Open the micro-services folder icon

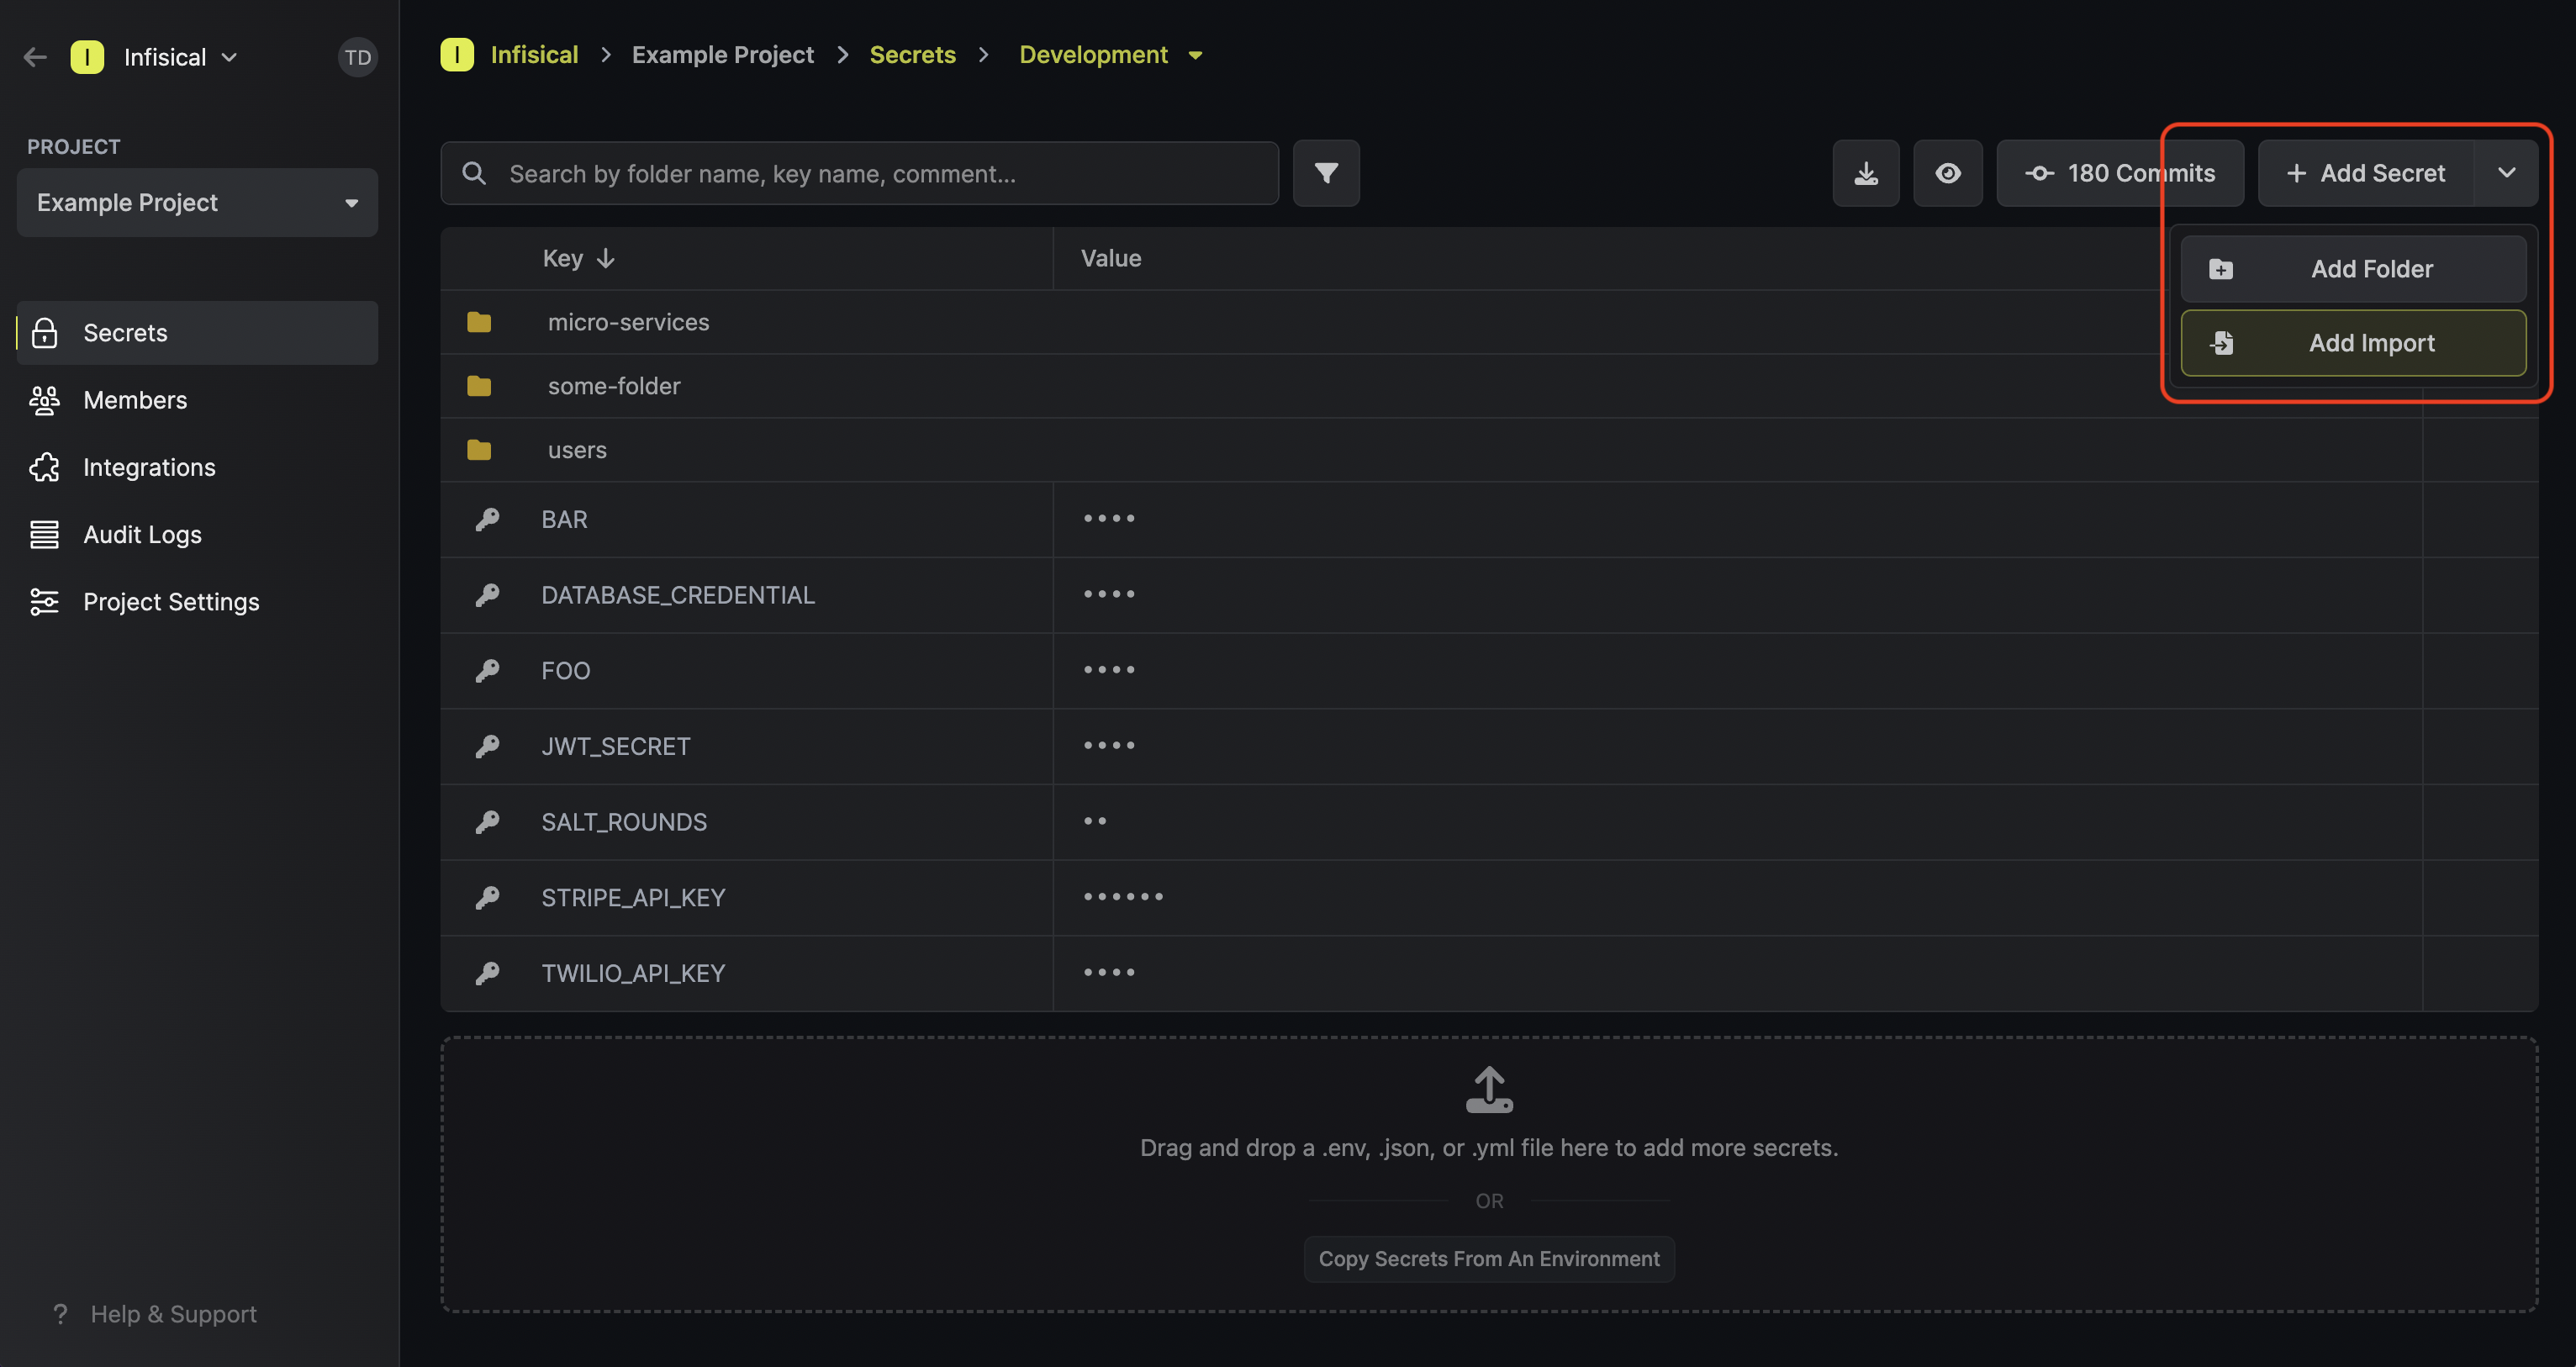pos(479,322)
